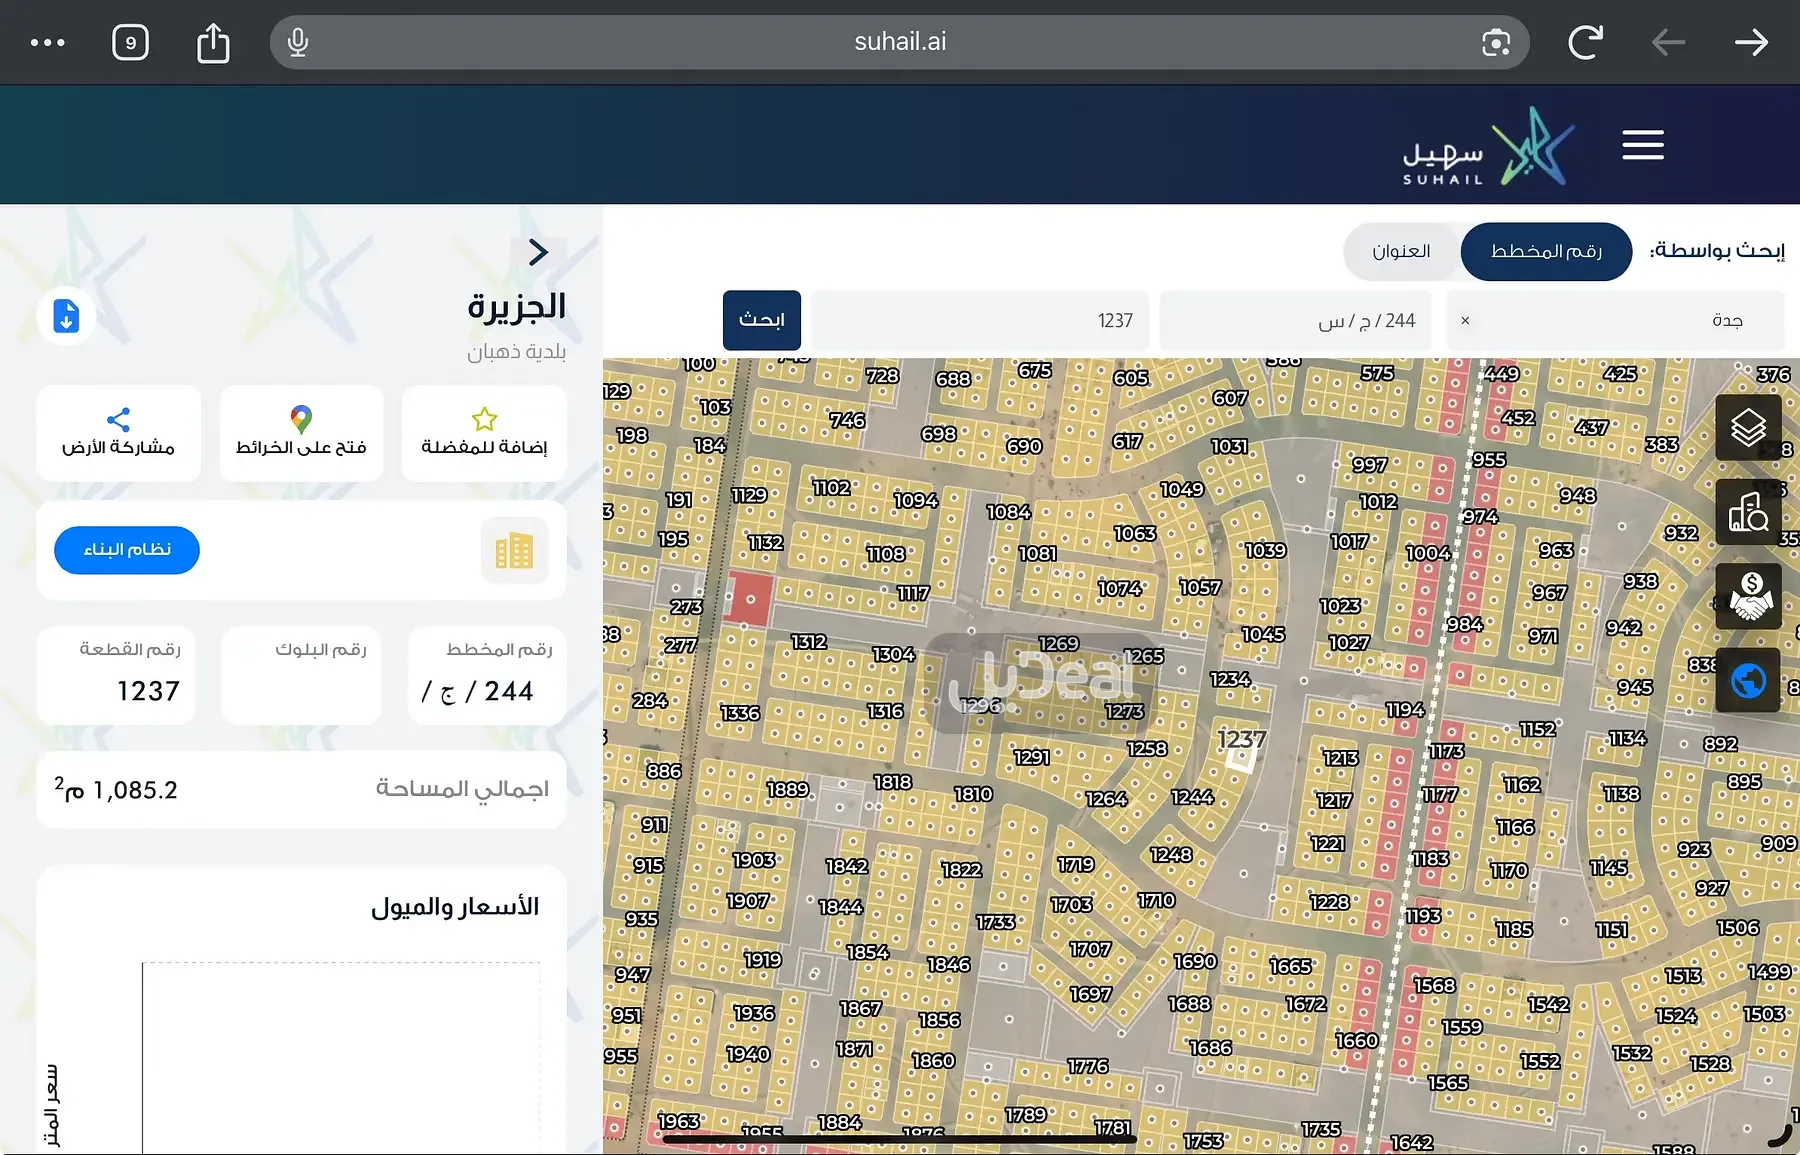The width and height of the screenshot is (1800, 1155).
Task: Select the العنوان search mode
Action: [1400, 251]
